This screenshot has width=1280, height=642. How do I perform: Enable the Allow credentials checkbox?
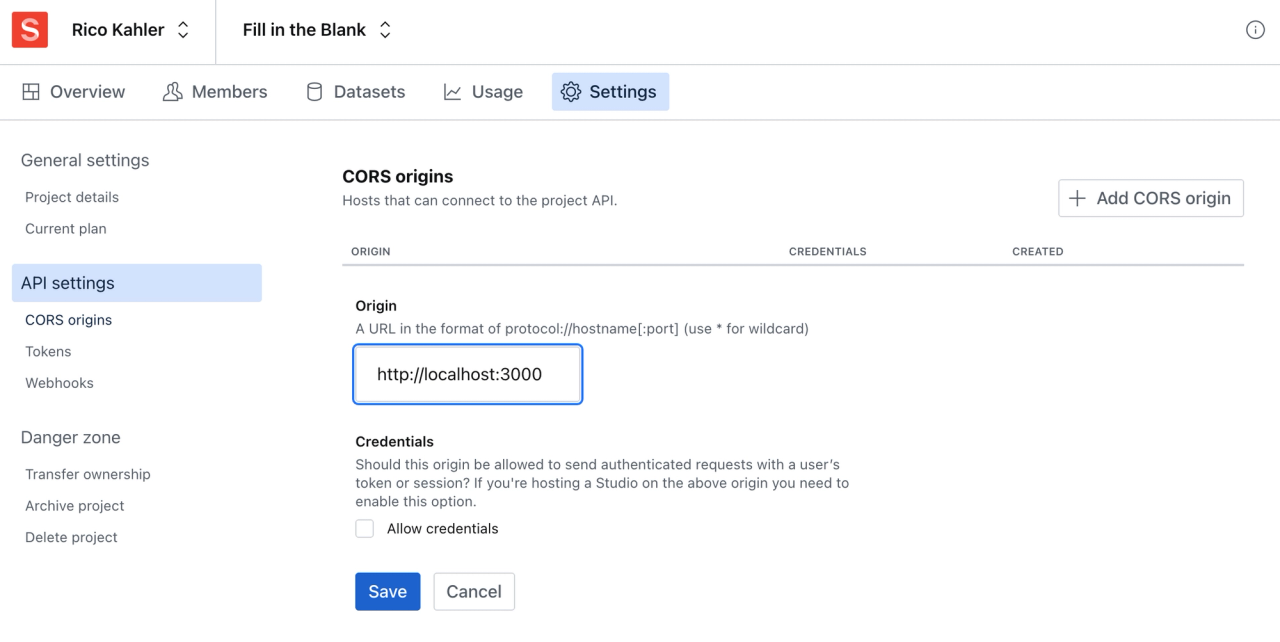(x=364, y=528)
